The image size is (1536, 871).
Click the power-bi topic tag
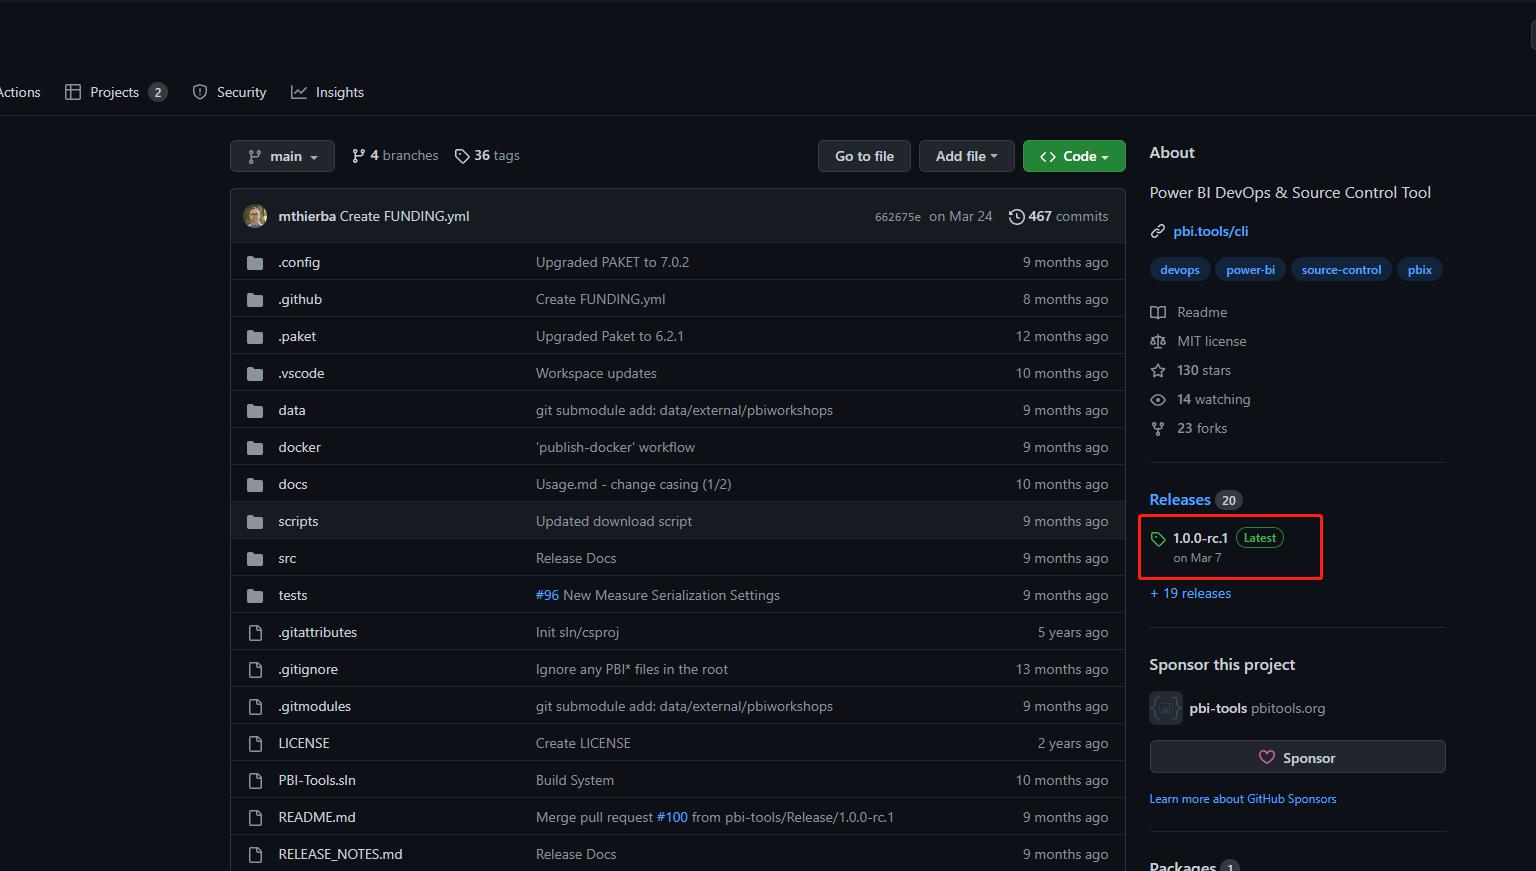tap(1249, 269)
